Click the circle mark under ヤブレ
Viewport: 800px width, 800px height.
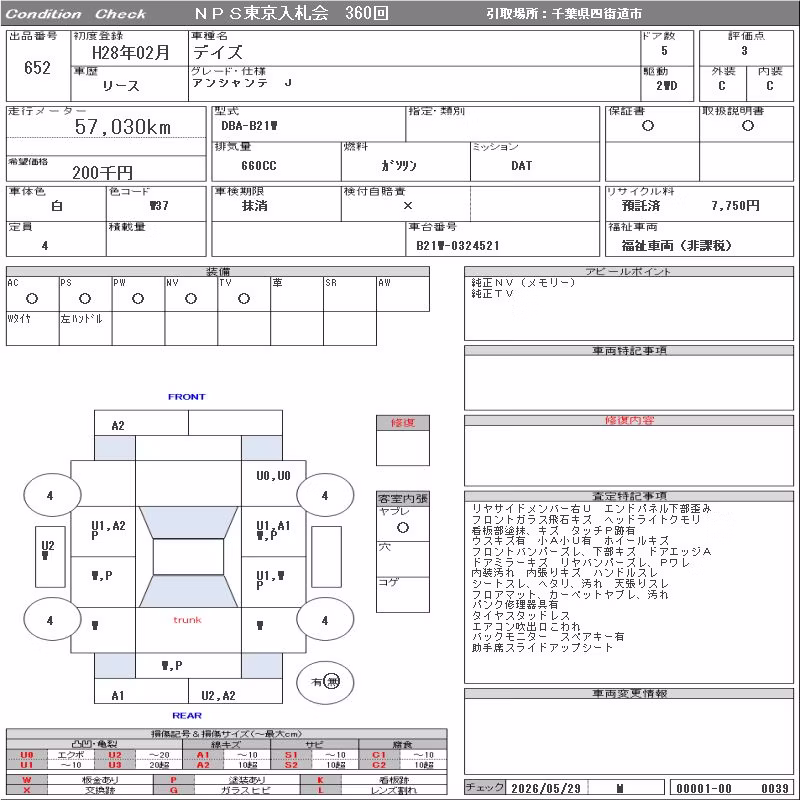[403, 528]
